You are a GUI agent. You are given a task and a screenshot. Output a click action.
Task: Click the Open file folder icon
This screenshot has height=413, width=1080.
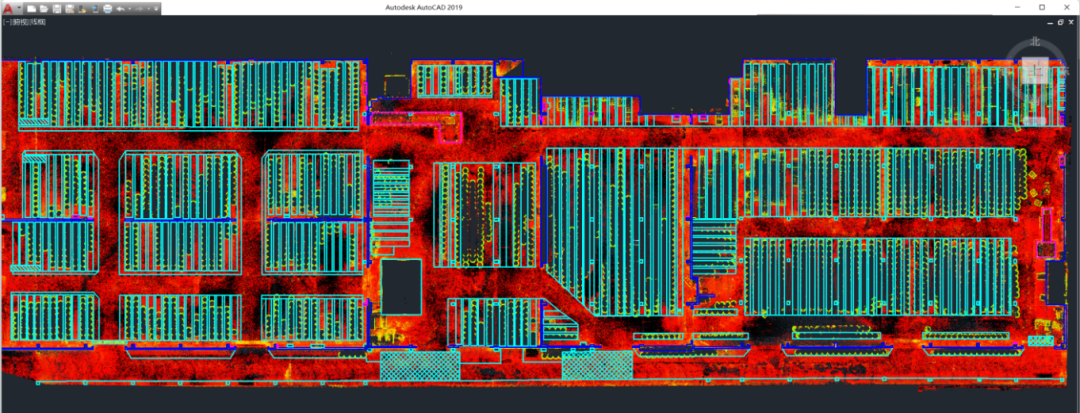pos(44,9)
